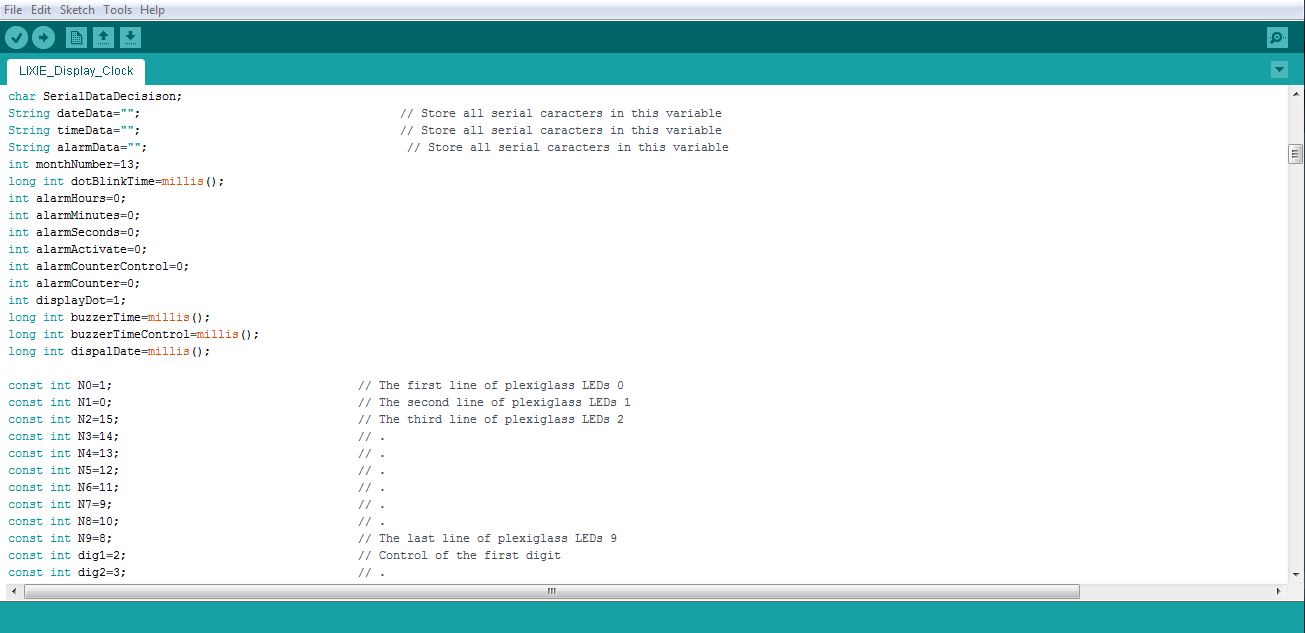Click the 'long int dotBlinkTime=millis();' line
1305x633 pixels.
[x=117, y=182]
